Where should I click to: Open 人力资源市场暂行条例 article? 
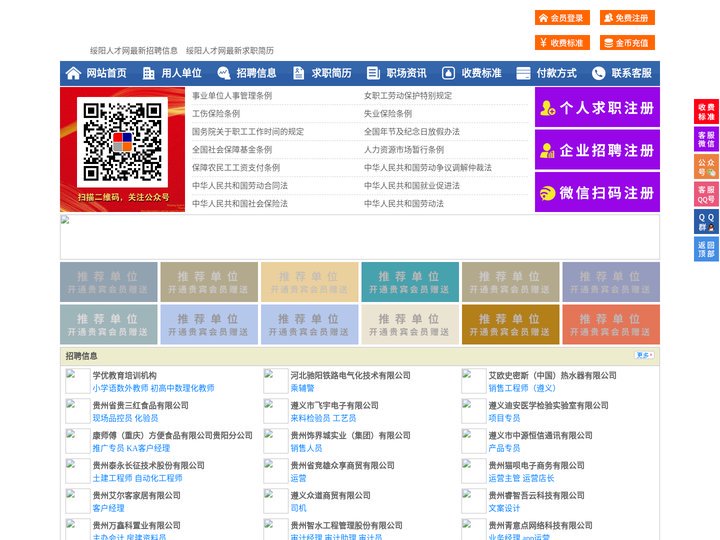[404, 150]
